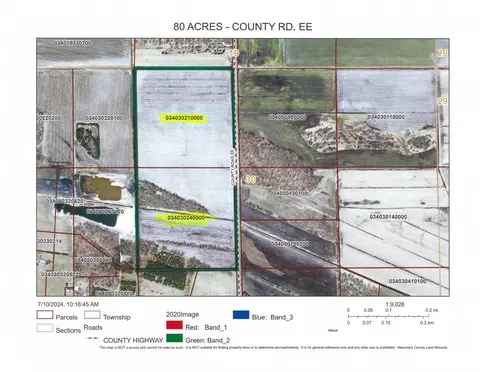Click the map scale ratio '1:9,028'
The image size is (480, 372).
(395, 304)
